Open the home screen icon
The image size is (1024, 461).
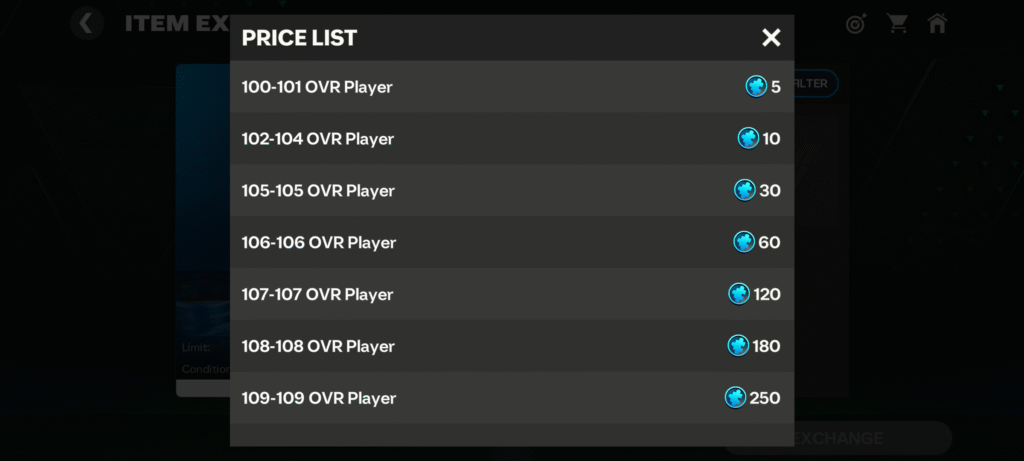coord(937,23)
